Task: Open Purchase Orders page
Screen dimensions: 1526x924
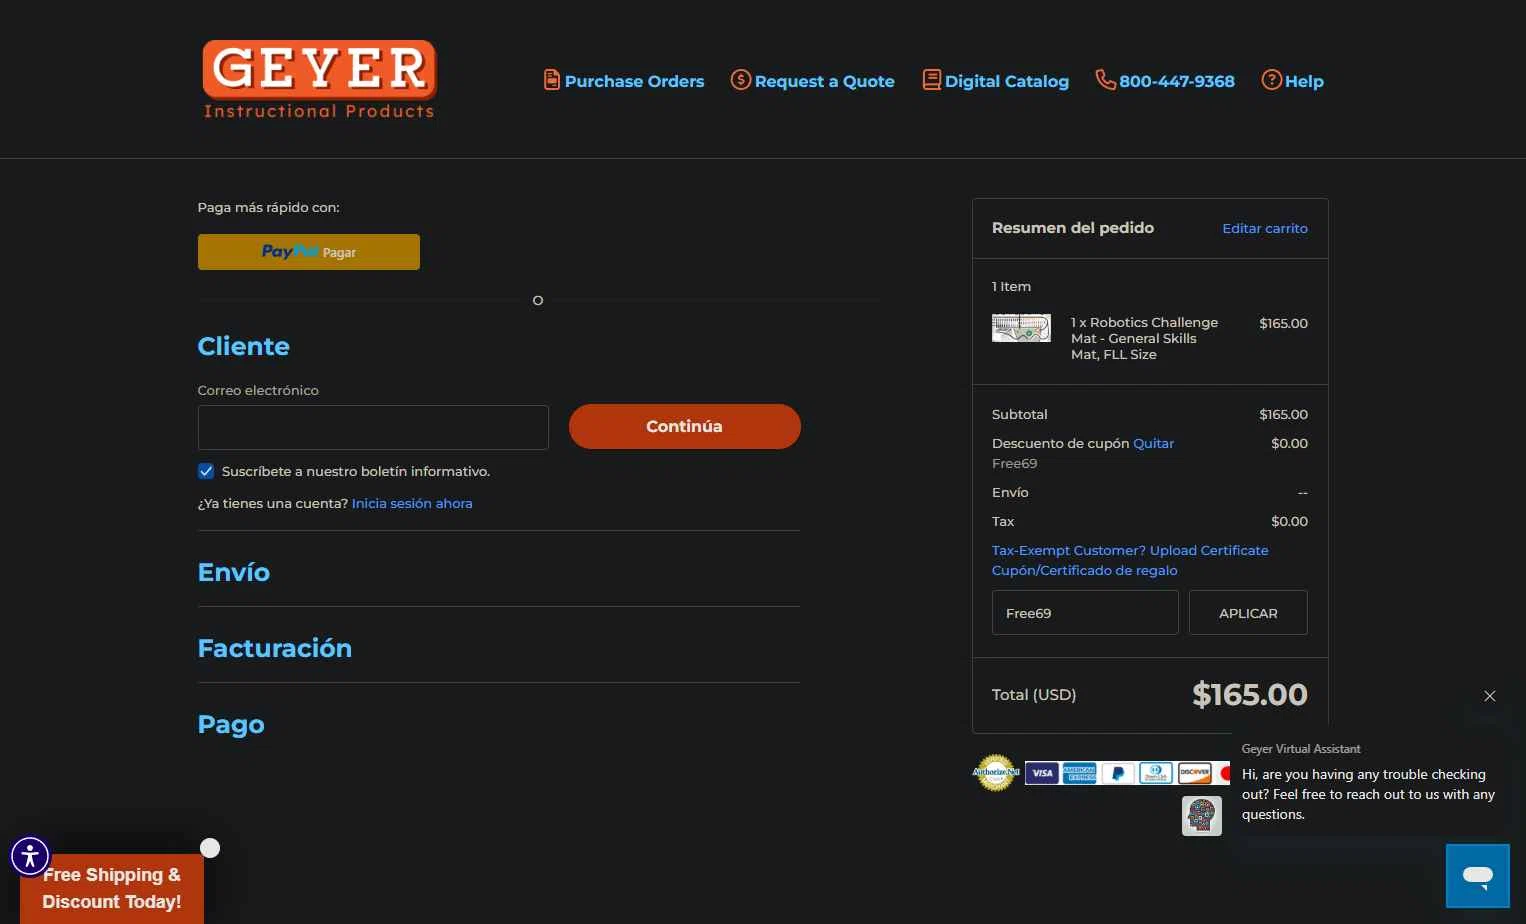Action: (634, 81)
